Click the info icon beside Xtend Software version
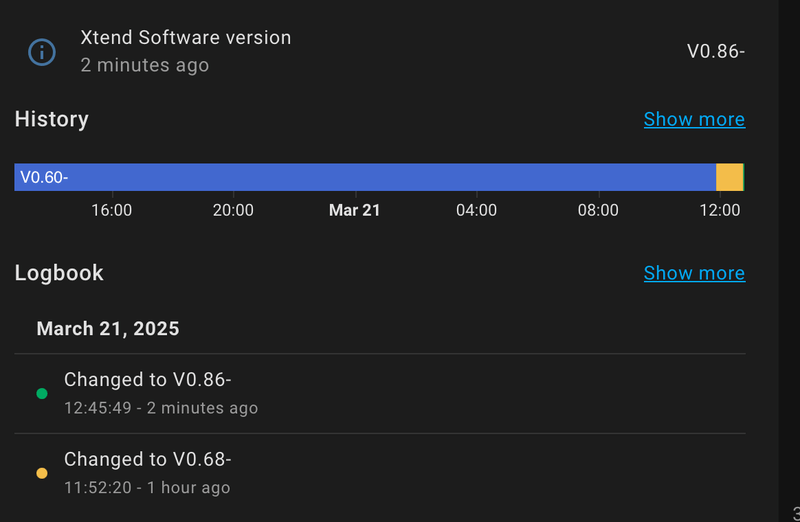 tap(41, 51)
